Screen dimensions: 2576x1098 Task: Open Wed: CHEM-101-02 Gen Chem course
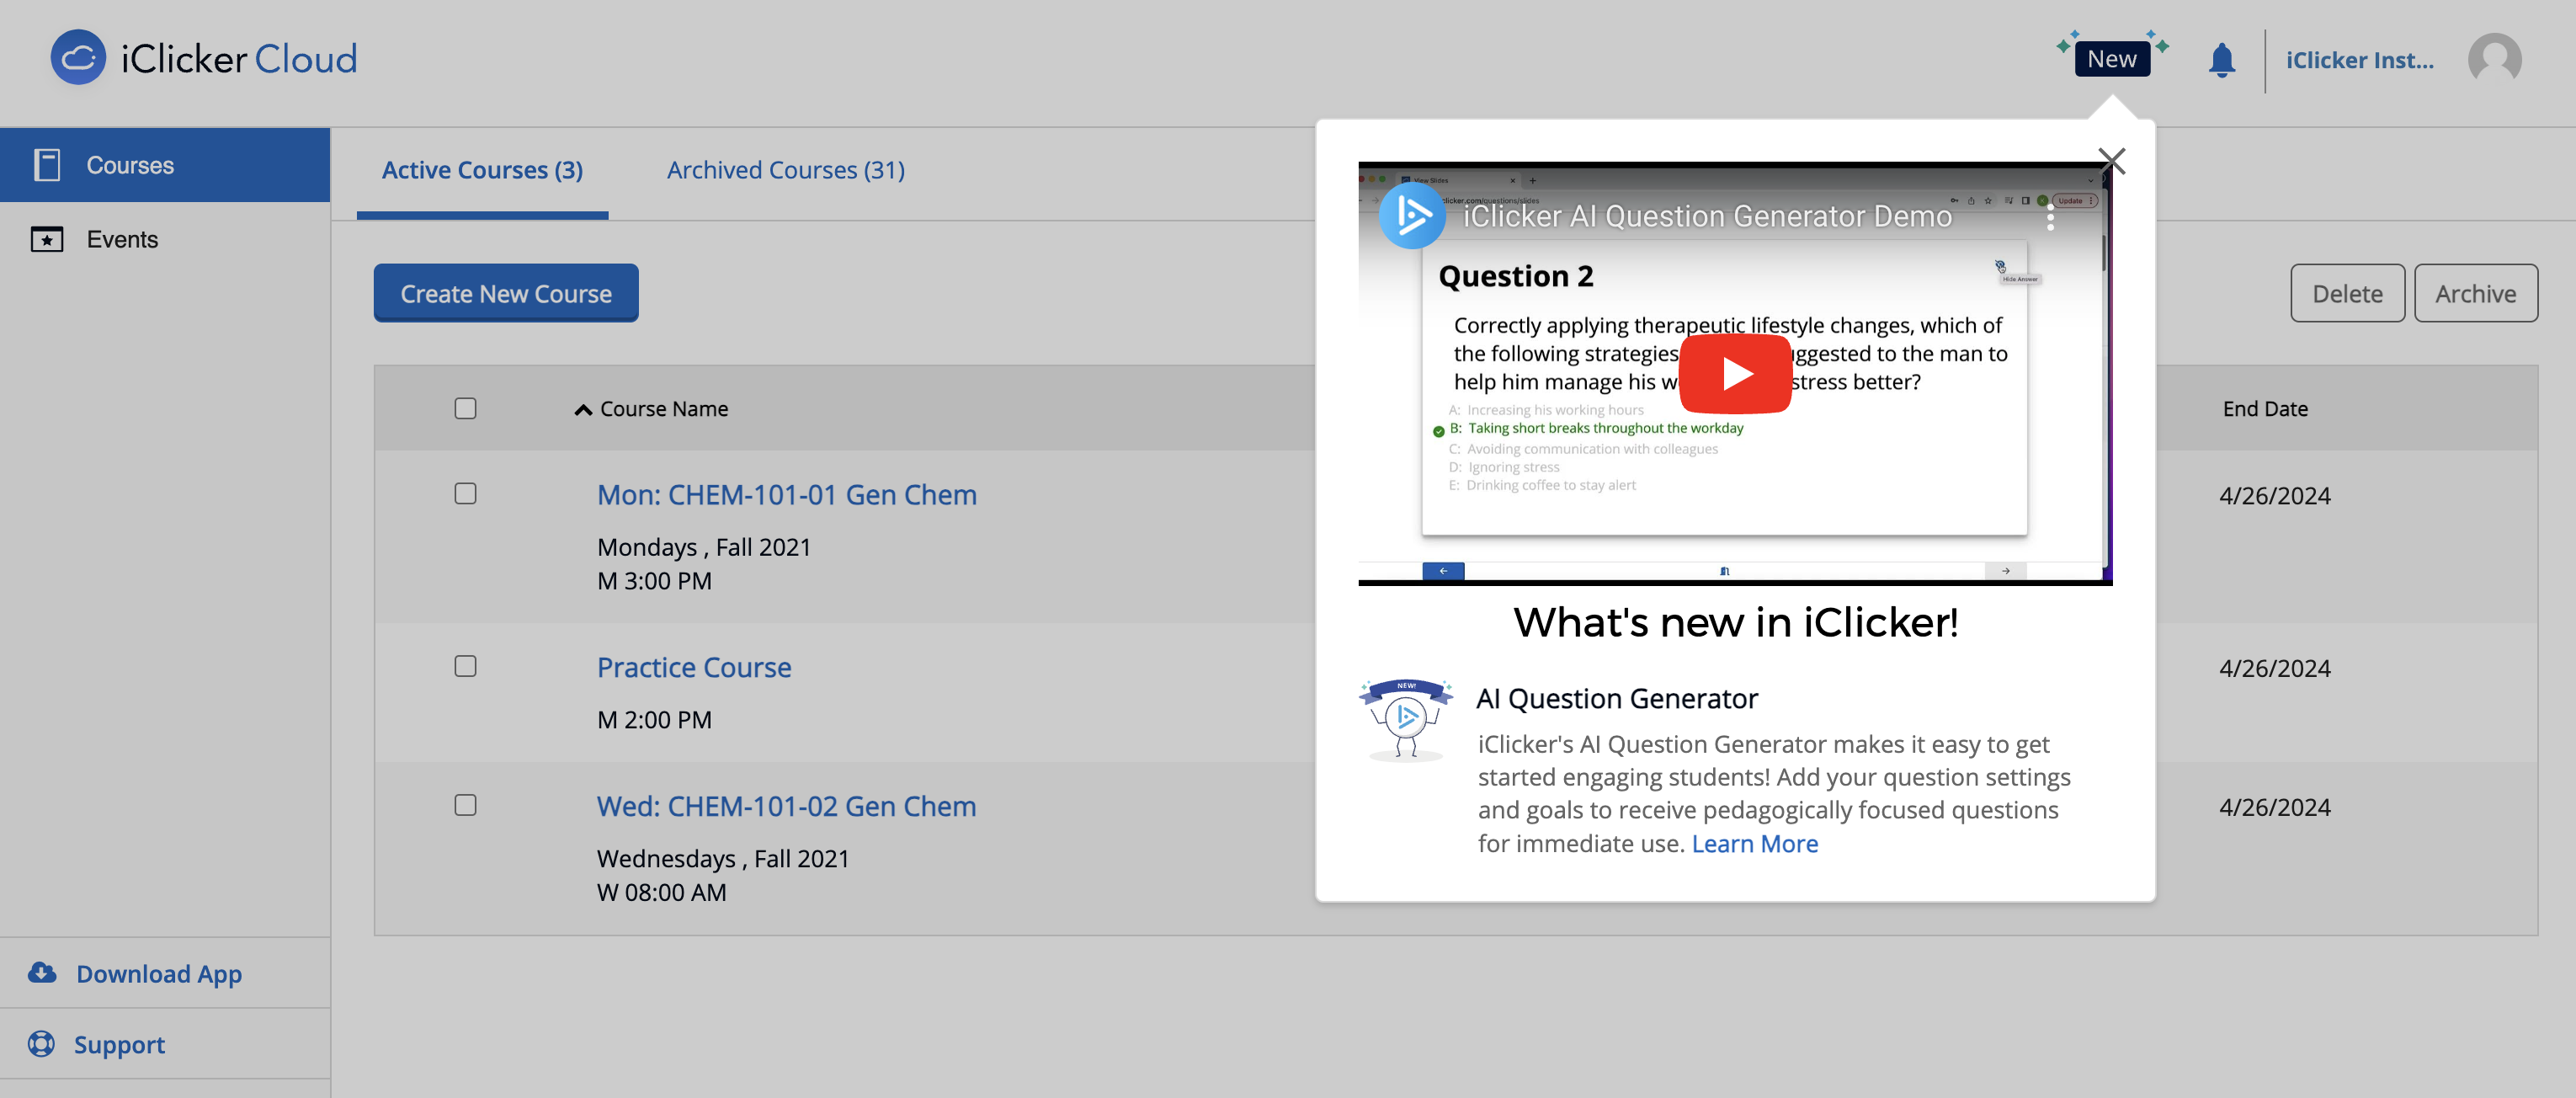coord(786,806)
